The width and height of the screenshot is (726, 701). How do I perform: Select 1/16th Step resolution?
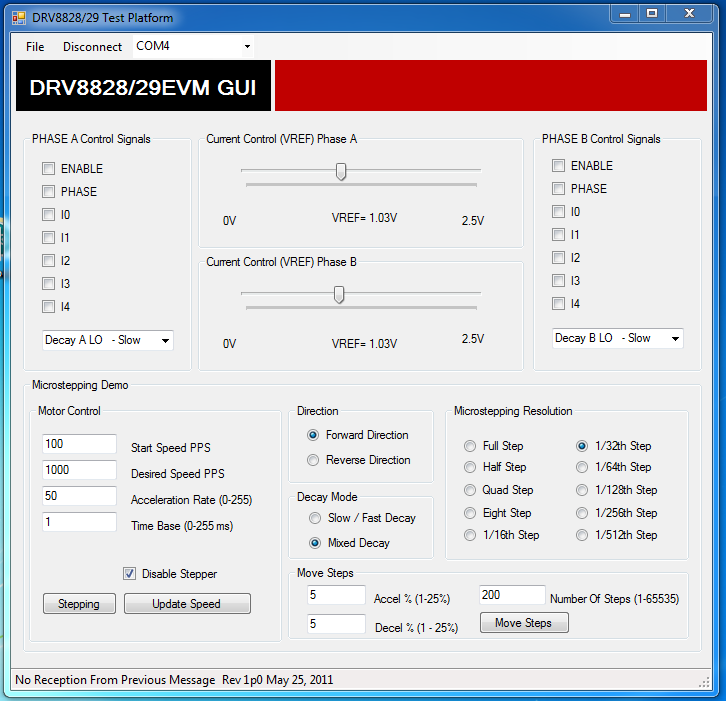click(x=470, y=535)
